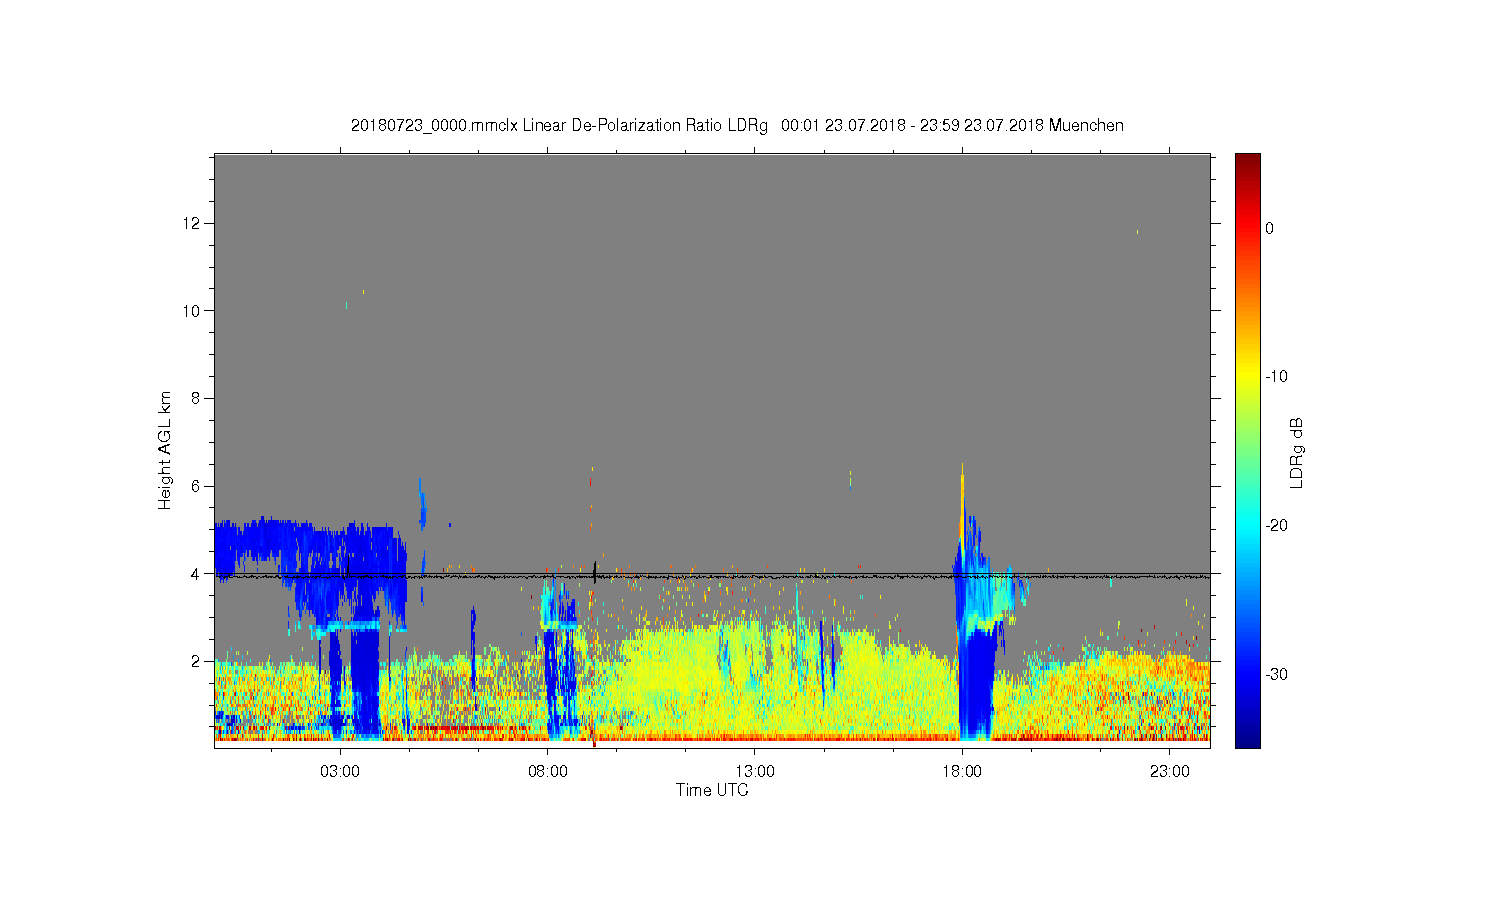
Task: Click the dark red top of the colorbar
Action: (x=1247, y=165)
